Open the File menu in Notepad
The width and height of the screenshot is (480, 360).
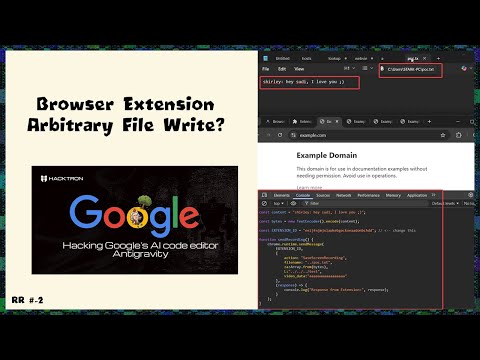(265, 69)
